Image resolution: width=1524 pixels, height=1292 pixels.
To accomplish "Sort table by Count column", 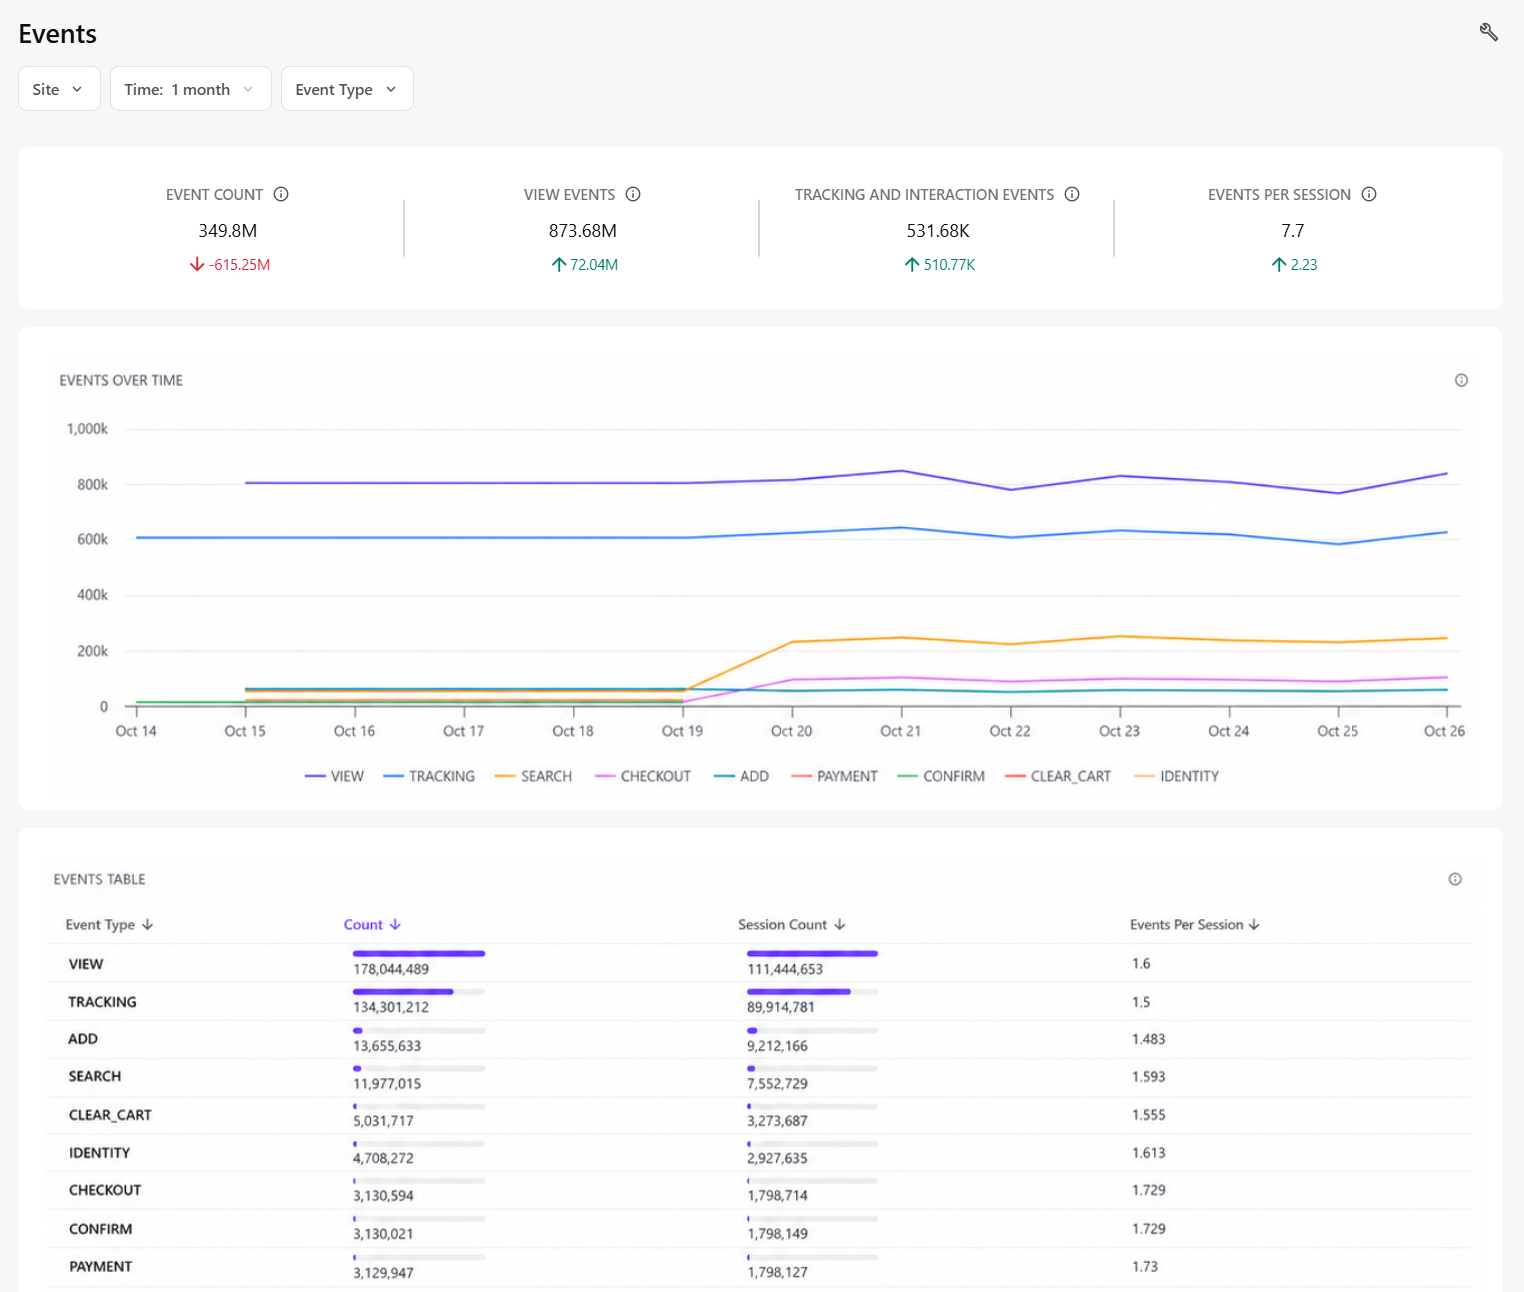I will [372, 925].
